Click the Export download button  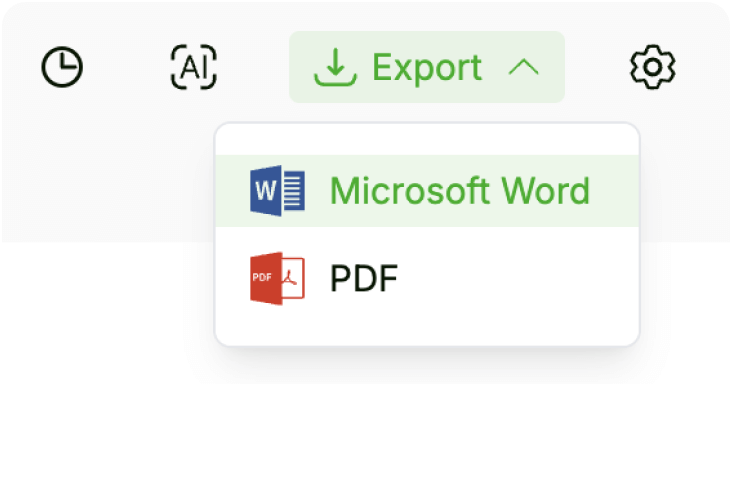click(427, 67)
